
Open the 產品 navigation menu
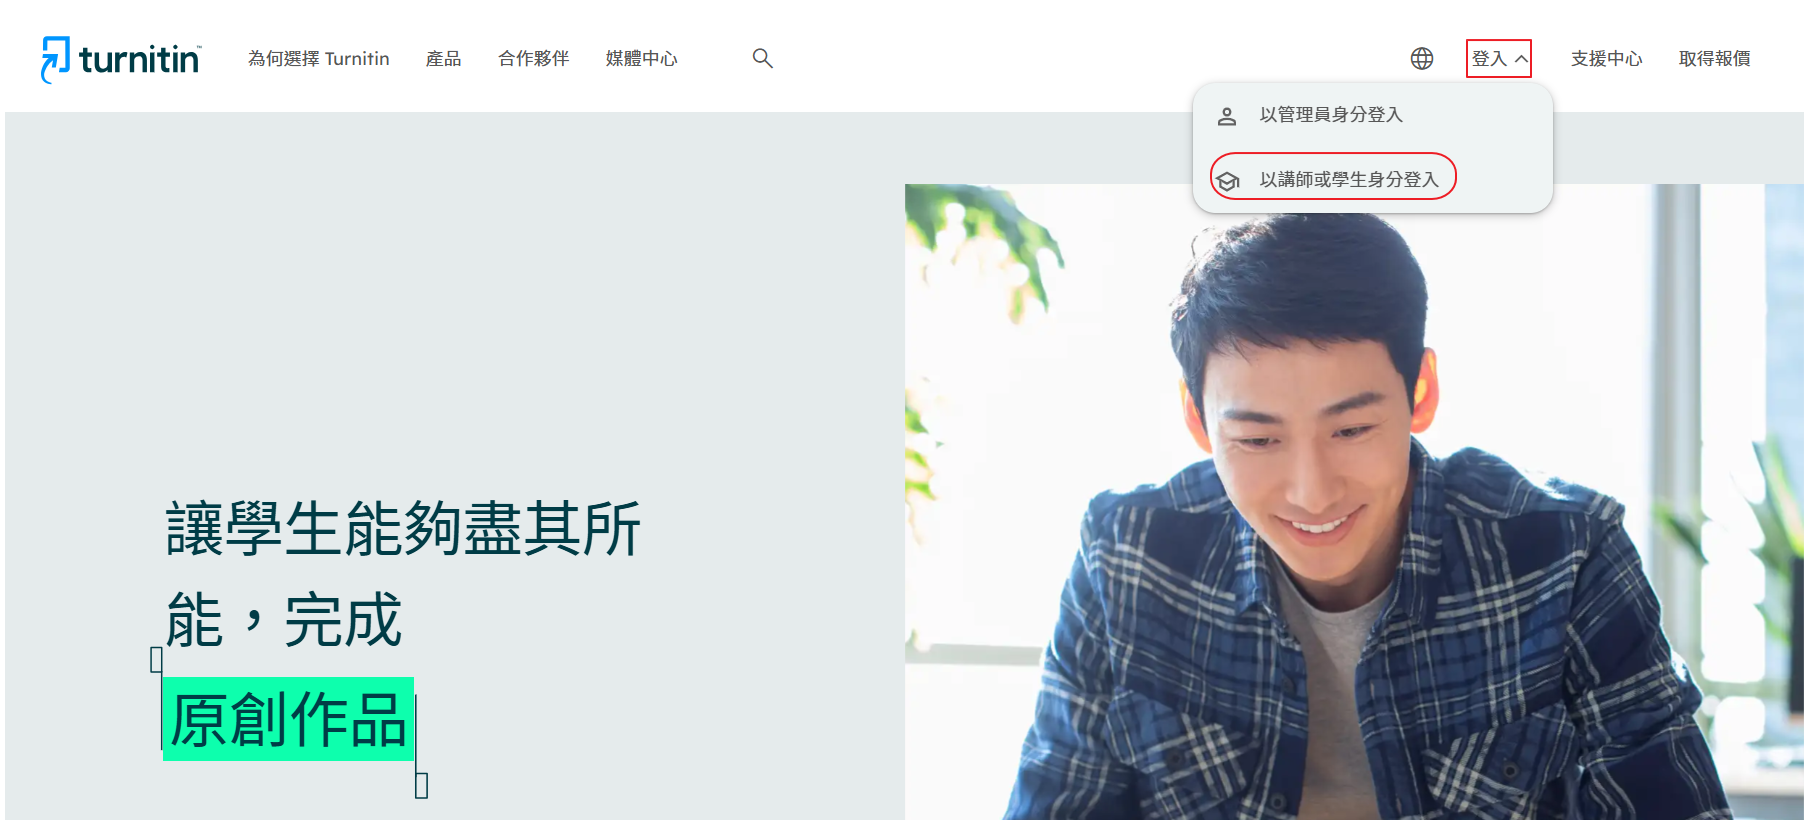tap(443, 59)
